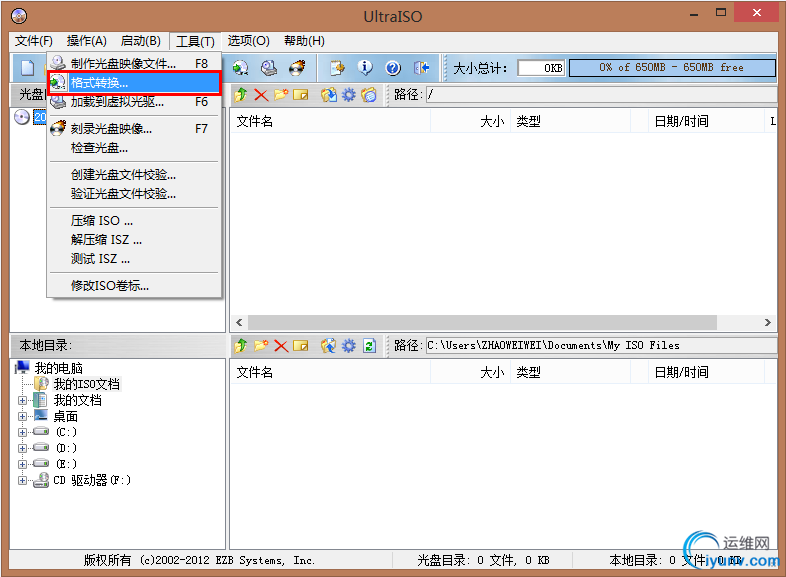The width and height of the screenshot is (786, 577).
Task: Click New Folder icon in local pane toolbar
Action: pos(261,345)
